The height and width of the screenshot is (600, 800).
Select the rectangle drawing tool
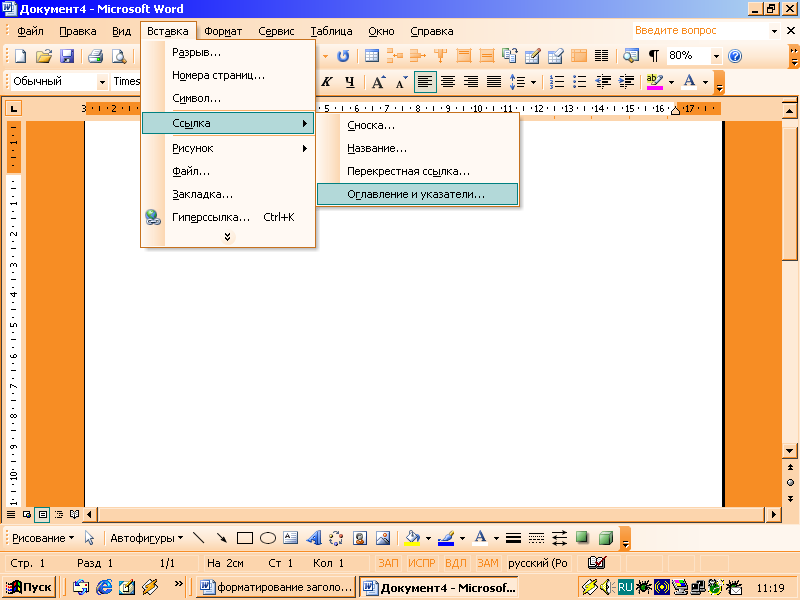tap(245, 538)
